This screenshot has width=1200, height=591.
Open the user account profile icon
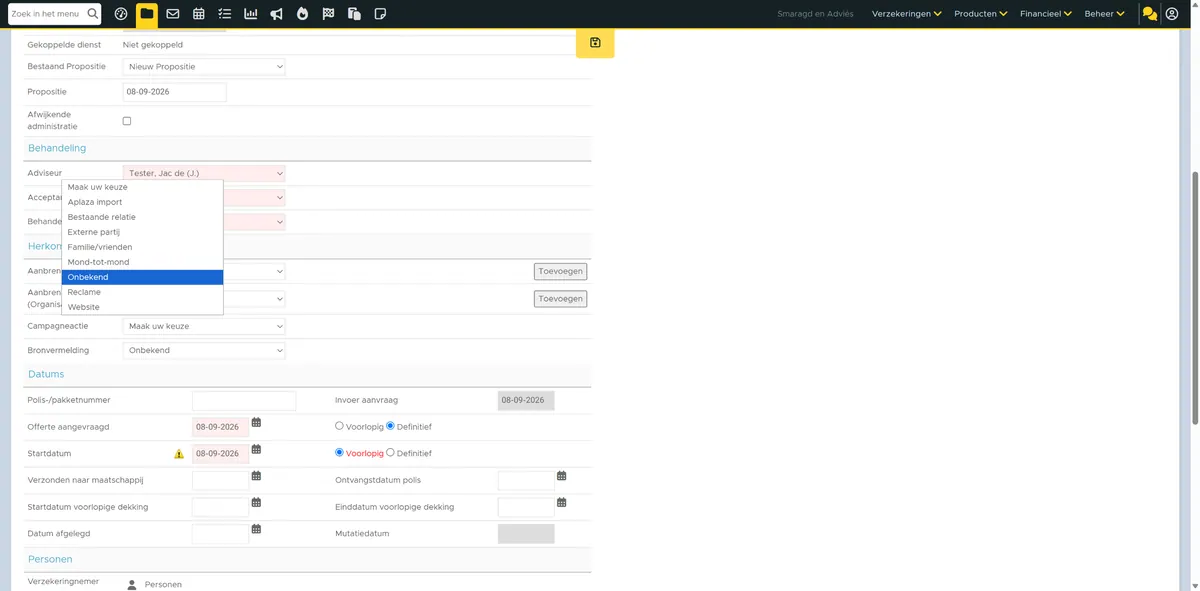pyautogui.click(x=1172, y=14)
